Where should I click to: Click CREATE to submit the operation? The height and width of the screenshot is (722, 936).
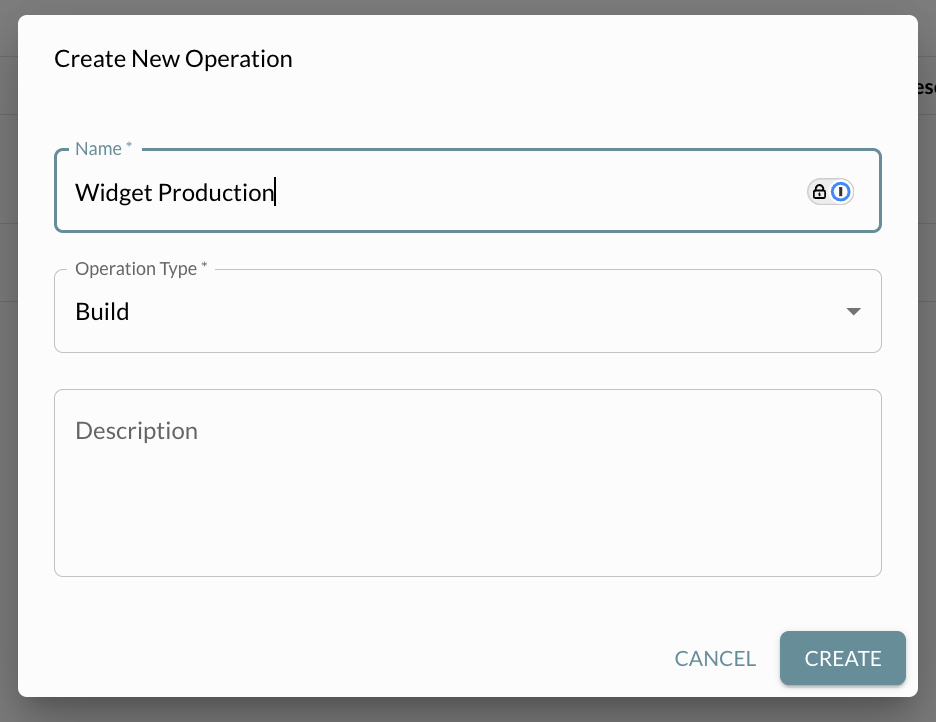click(x=842, y=658)
